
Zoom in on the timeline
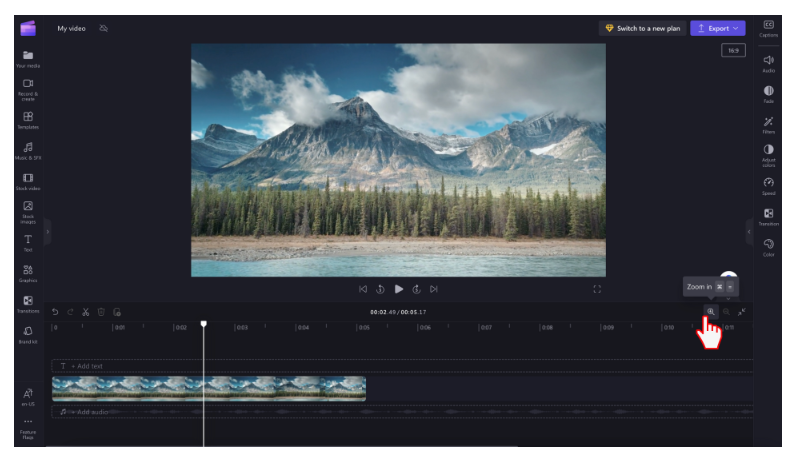(710, 312)
